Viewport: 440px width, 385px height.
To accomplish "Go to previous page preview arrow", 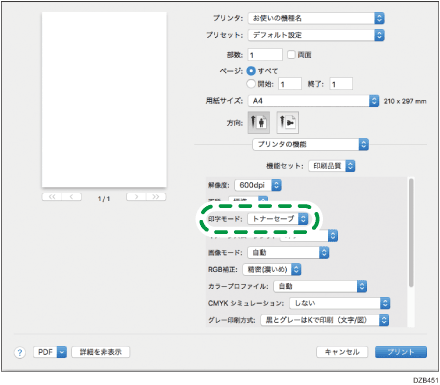I will 72,197.
